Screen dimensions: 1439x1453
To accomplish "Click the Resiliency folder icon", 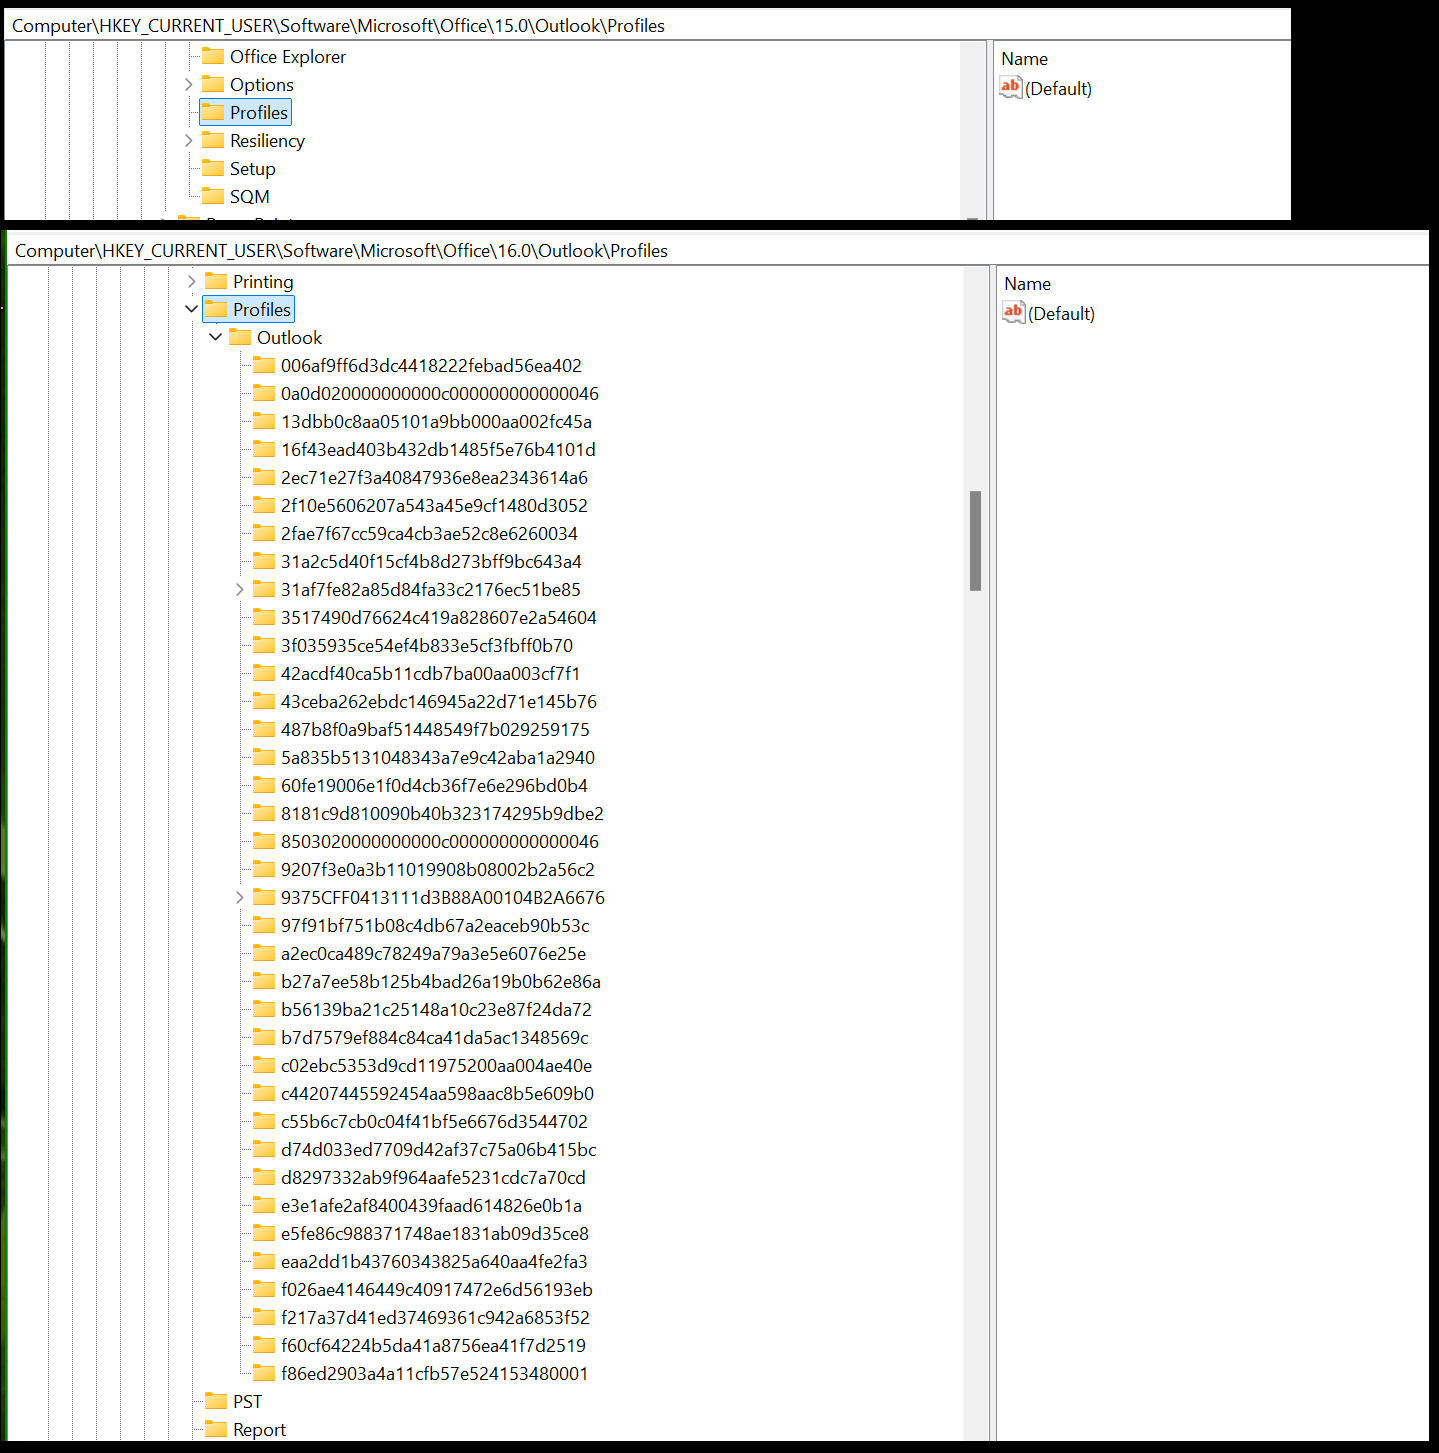I will coord(213,140).
